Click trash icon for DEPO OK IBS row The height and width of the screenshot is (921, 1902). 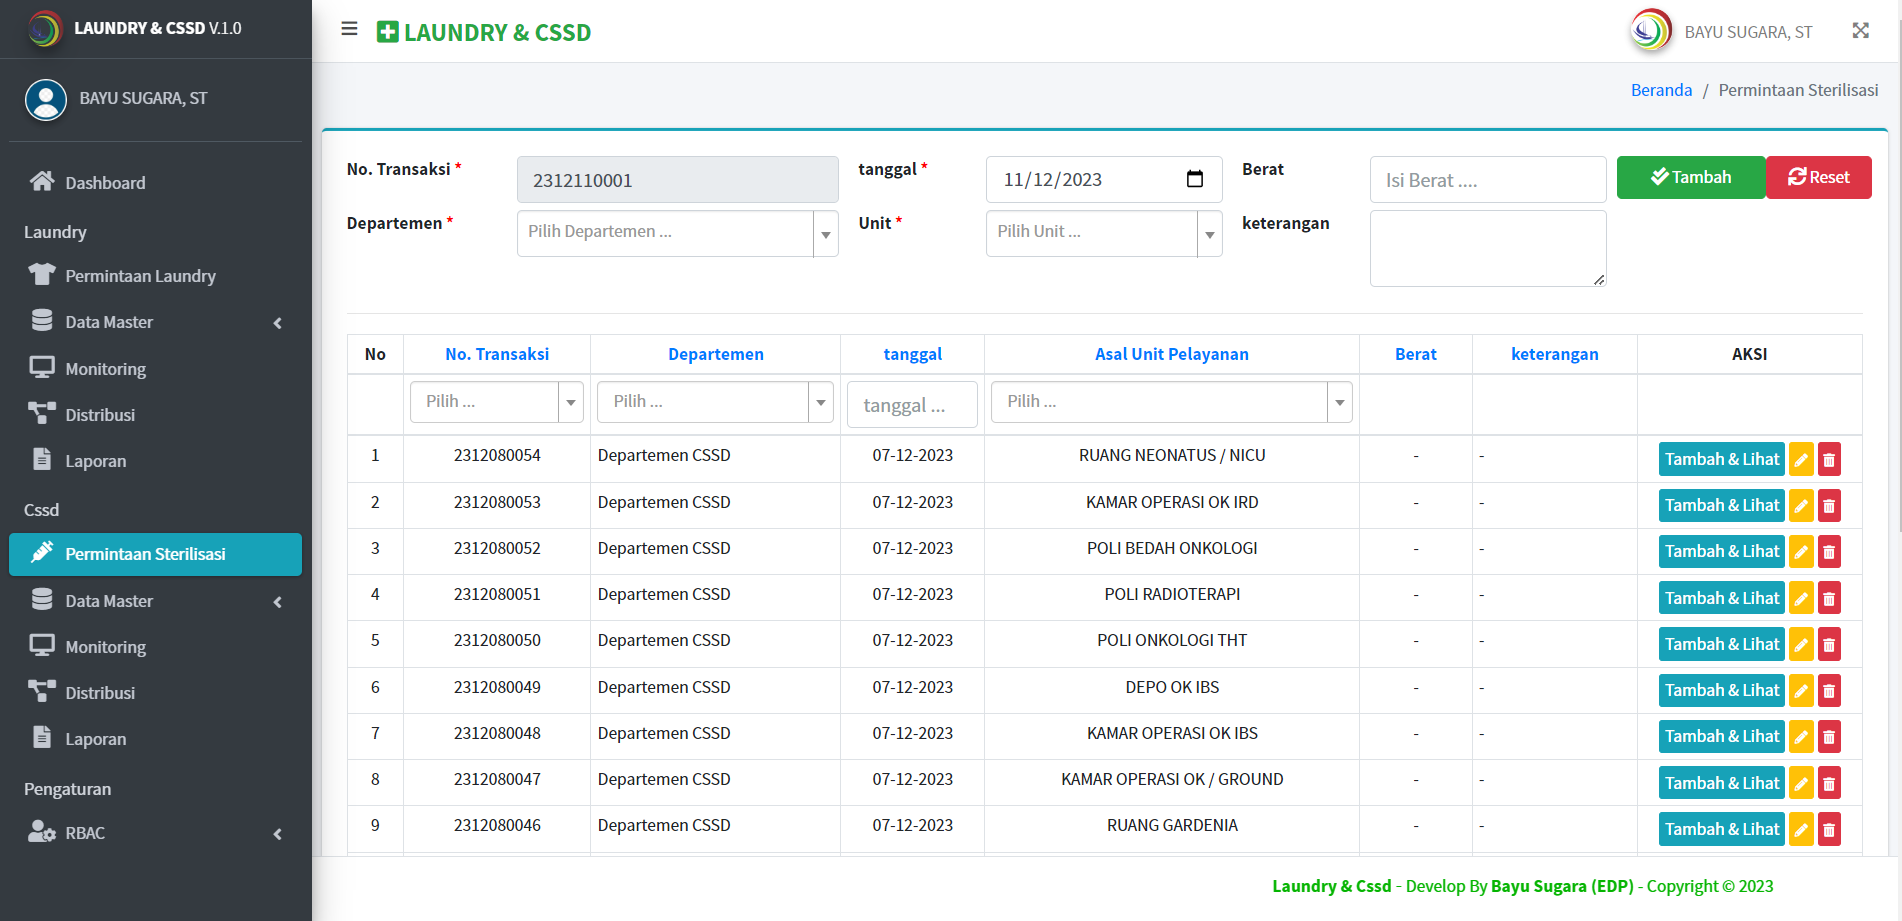click(1829, 691)
